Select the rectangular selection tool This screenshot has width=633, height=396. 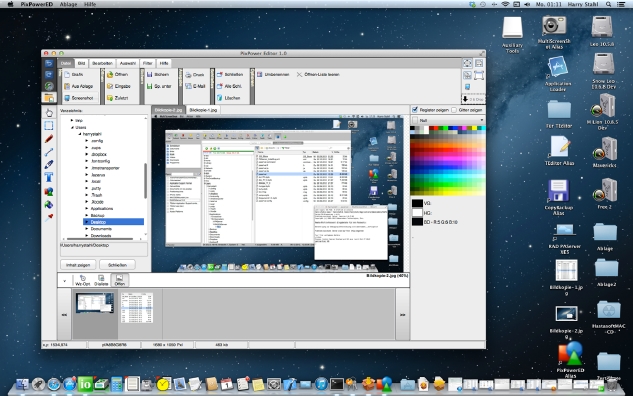coord(49,126)
